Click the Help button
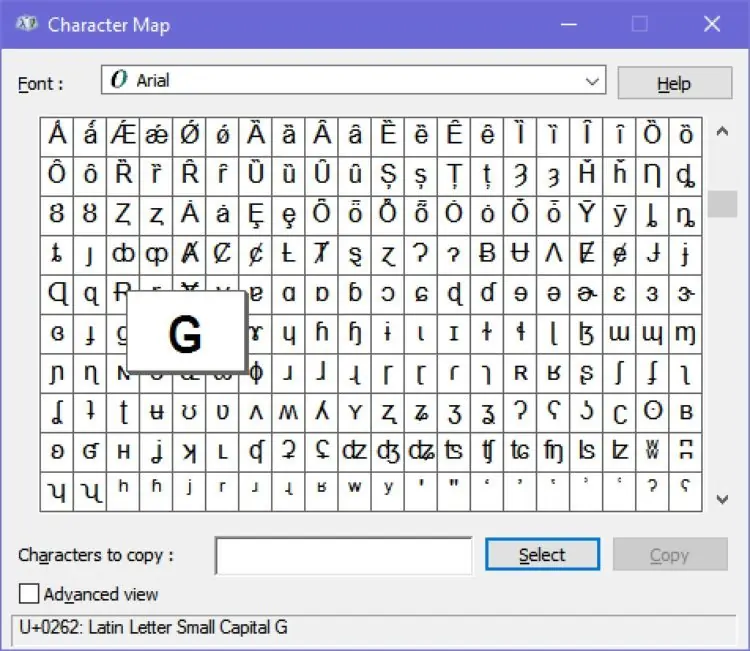The height and width of the screenshot is (651, 750). (x=674, y=83)
